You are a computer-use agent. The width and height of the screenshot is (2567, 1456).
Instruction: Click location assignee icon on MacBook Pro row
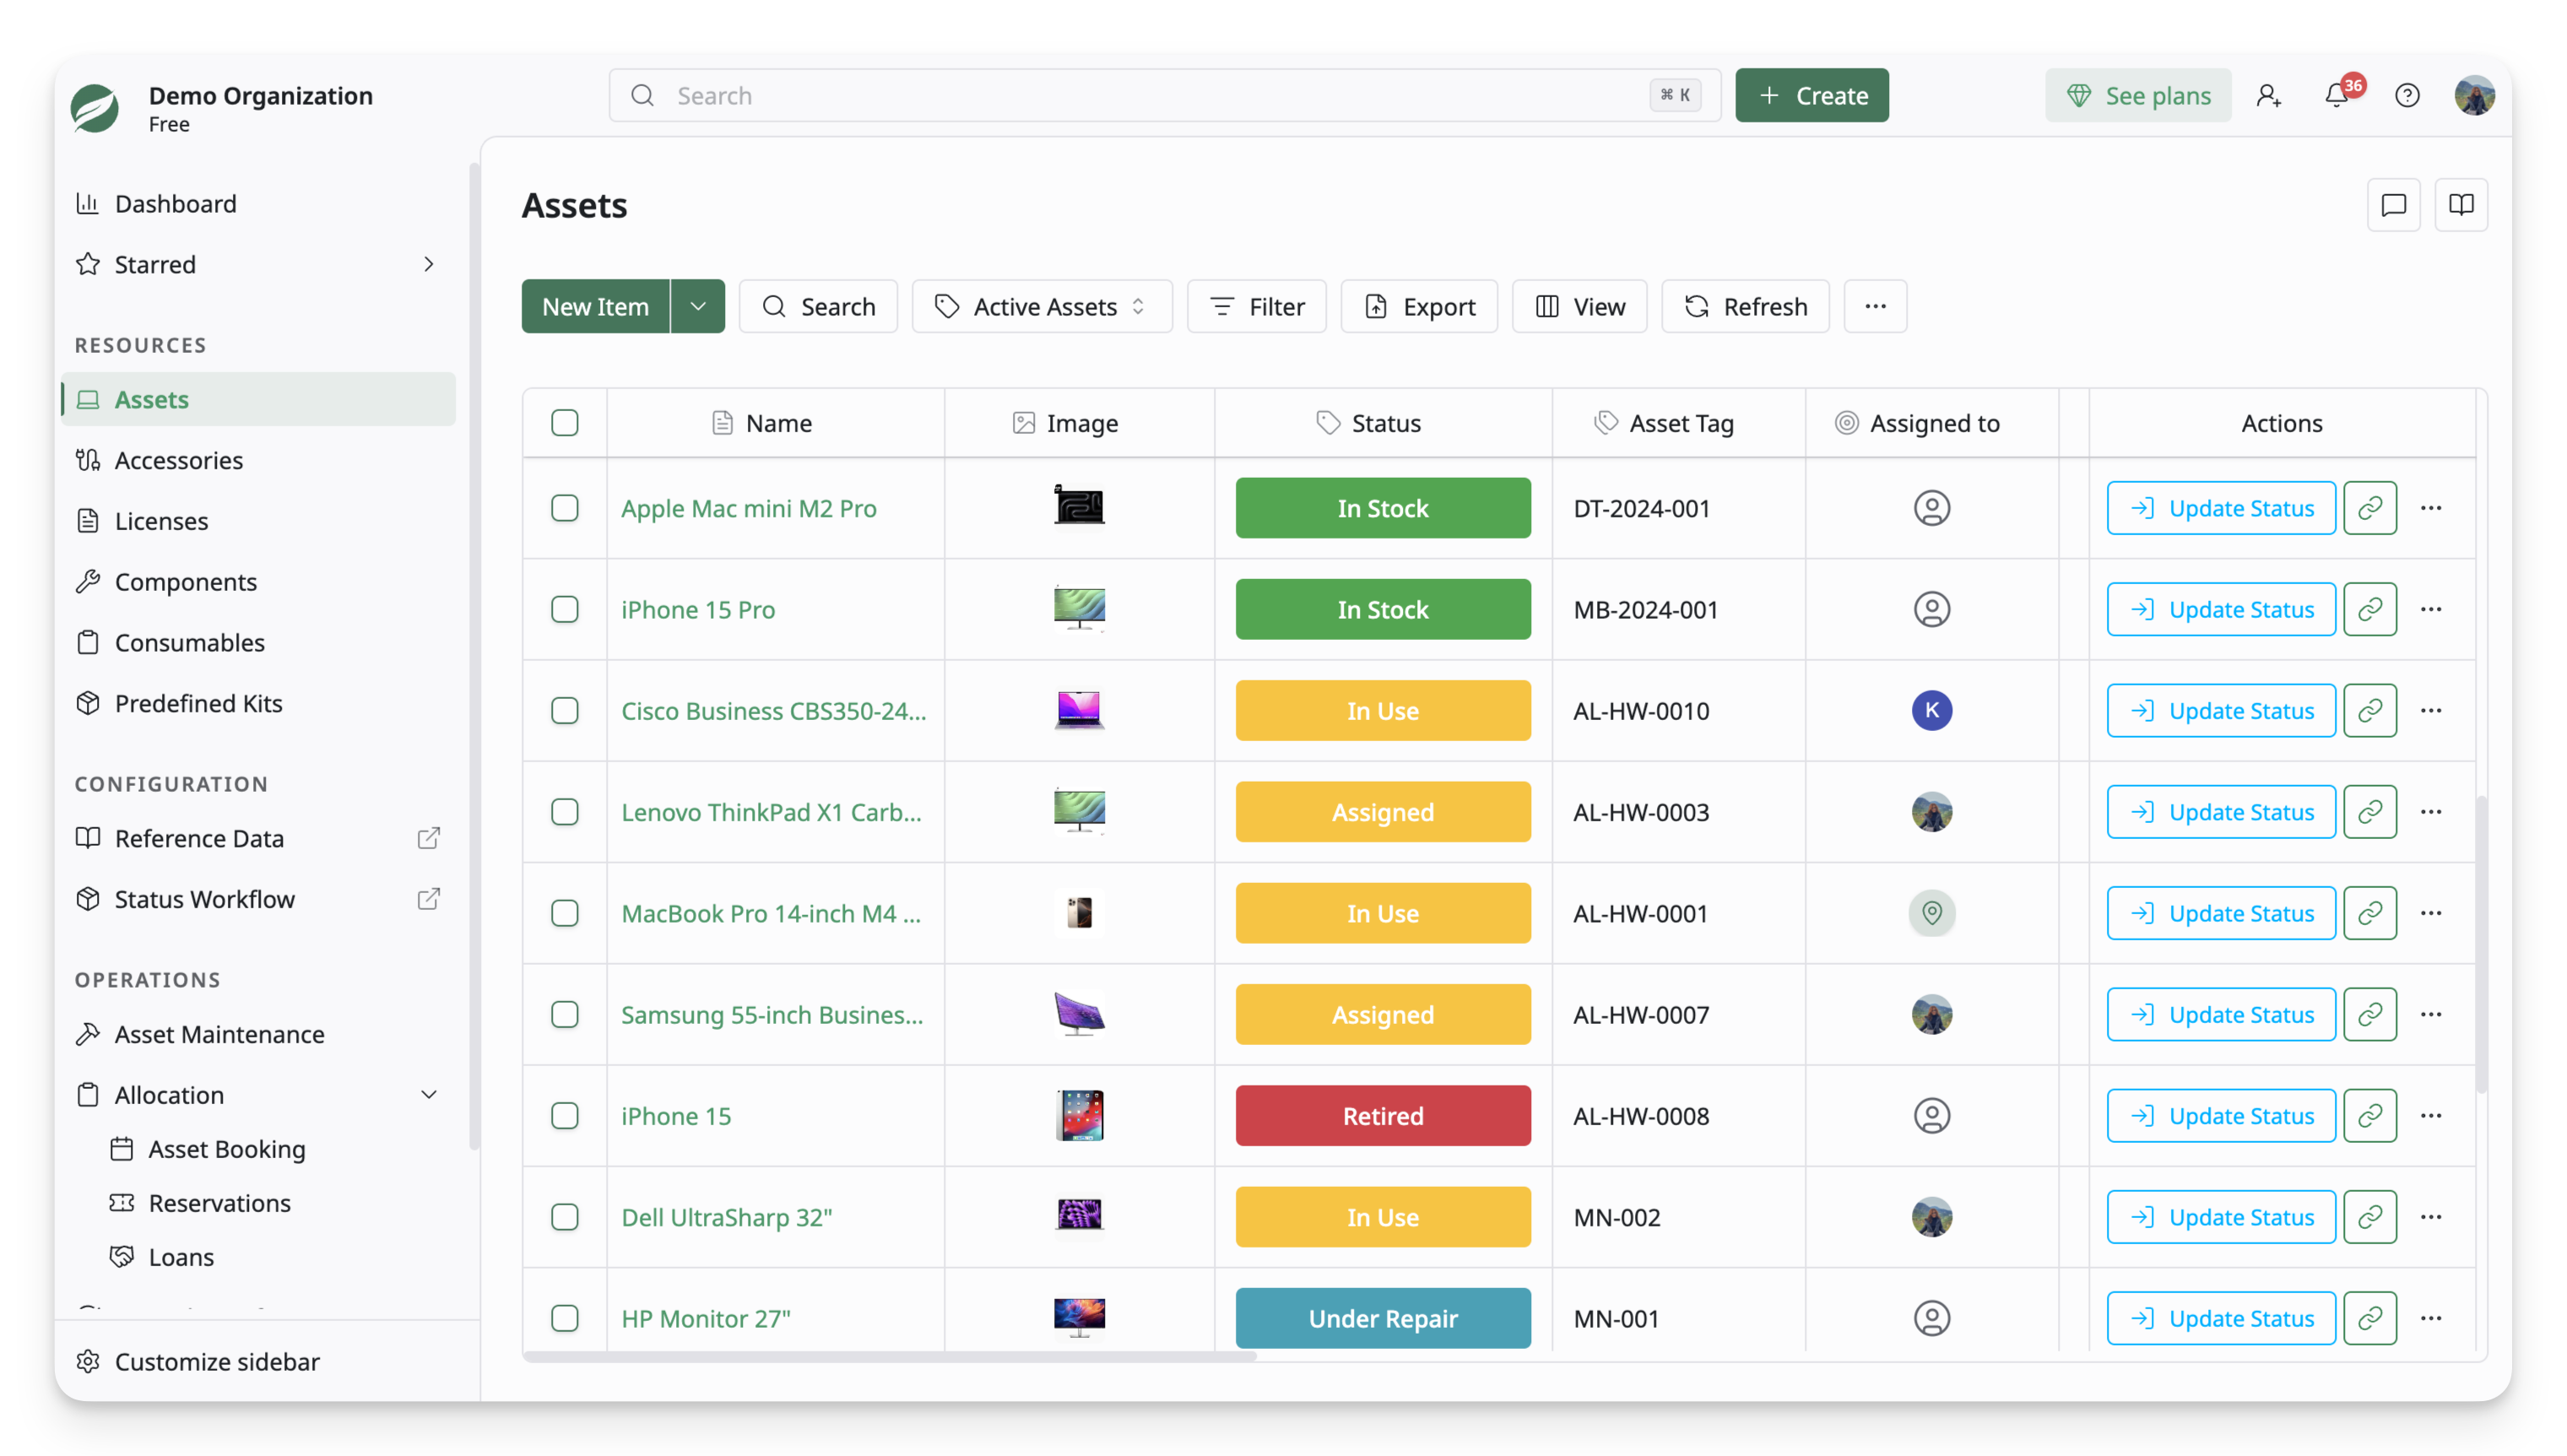[1932, 913]
